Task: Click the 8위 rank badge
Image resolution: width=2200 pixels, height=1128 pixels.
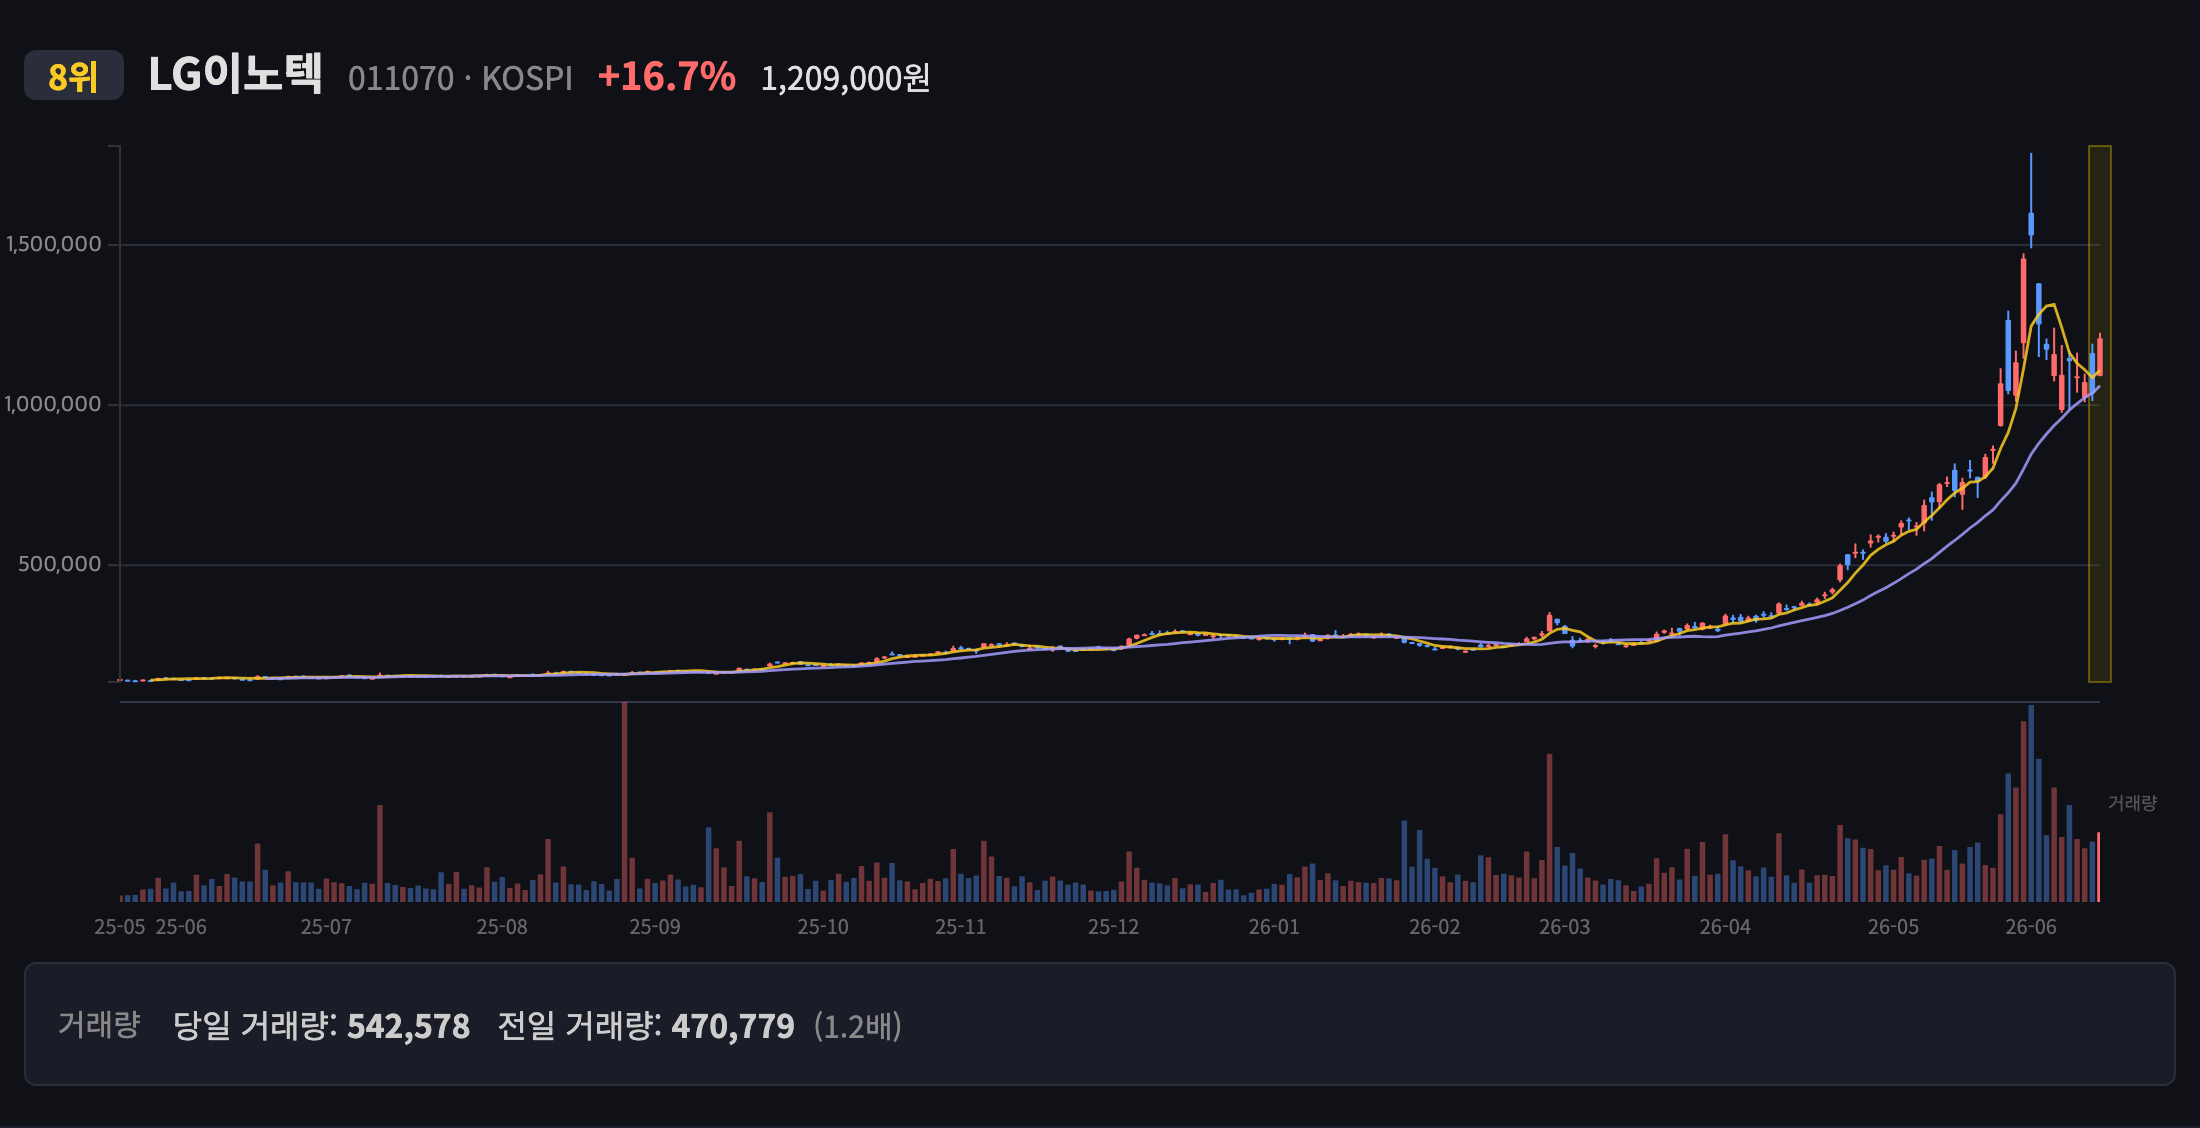Action: (x=73, y=76)
